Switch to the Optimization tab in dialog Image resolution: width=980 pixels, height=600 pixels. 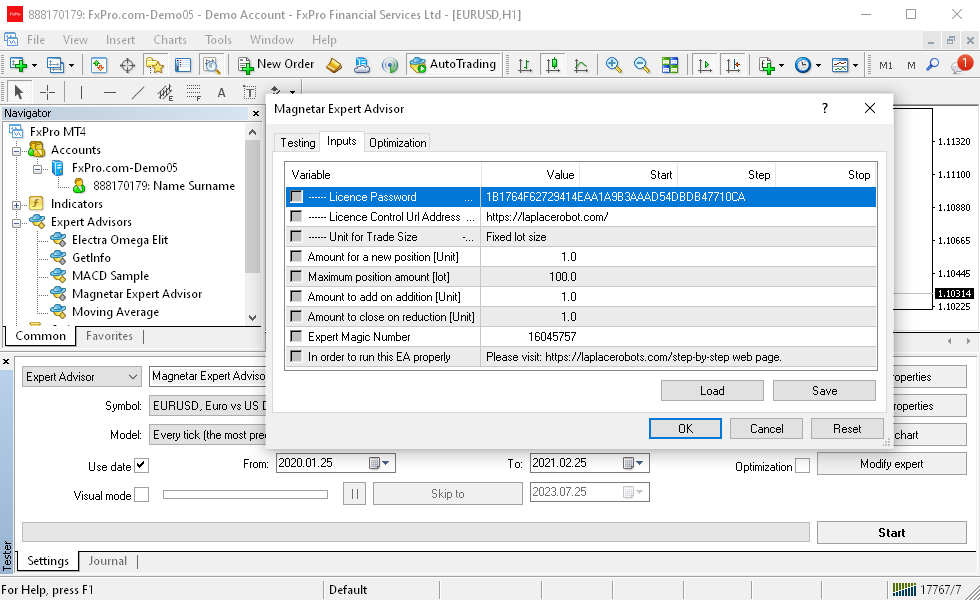click(x=398, y=143)
